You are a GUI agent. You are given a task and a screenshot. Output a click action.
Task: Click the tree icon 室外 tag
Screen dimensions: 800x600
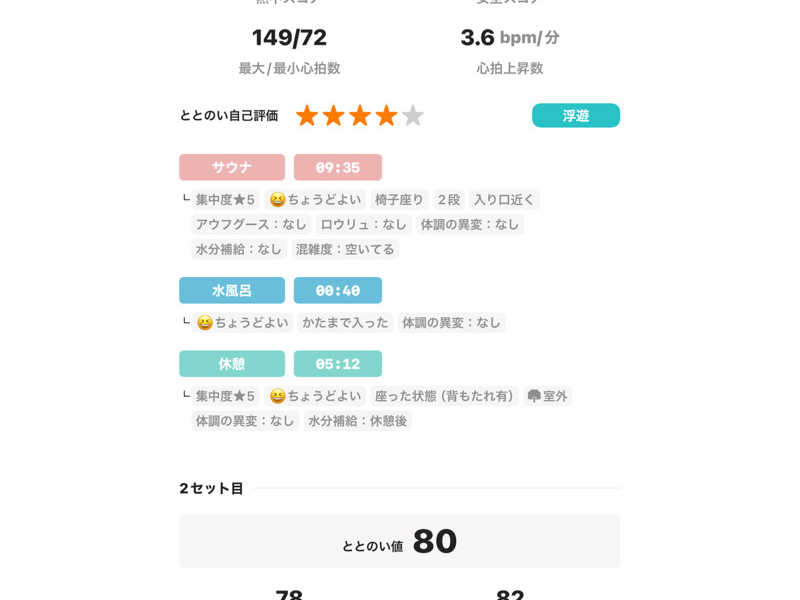point(547,396)
